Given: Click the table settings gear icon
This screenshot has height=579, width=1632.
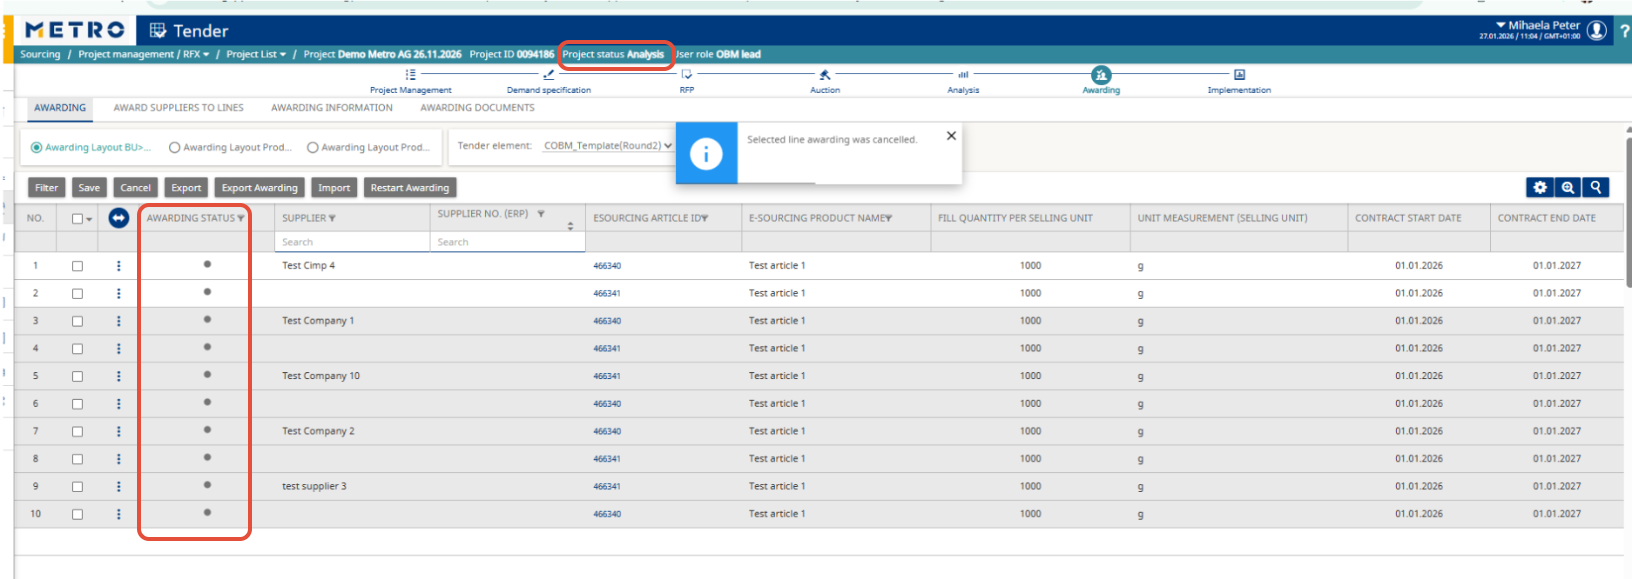Looking at the screenshot, I should pos(1540,187).
